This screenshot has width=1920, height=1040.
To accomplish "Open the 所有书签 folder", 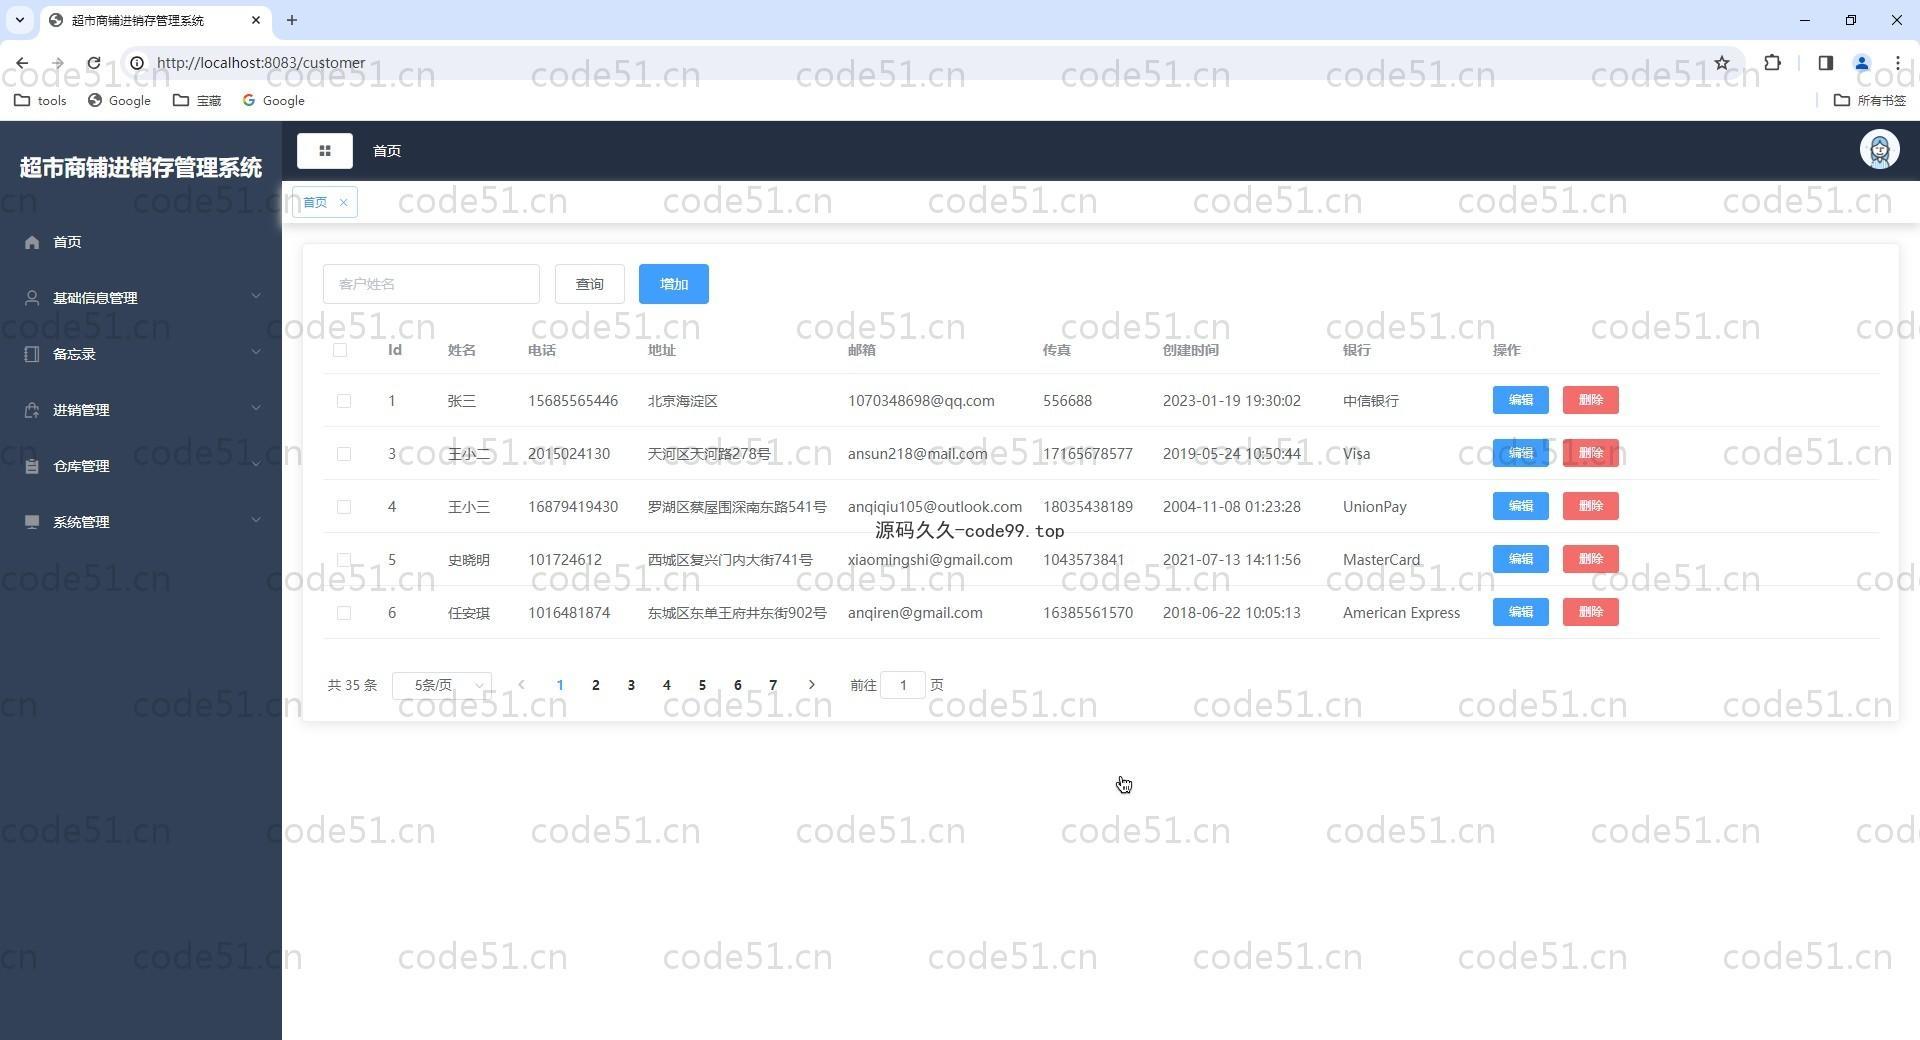I will (1870, 101).
